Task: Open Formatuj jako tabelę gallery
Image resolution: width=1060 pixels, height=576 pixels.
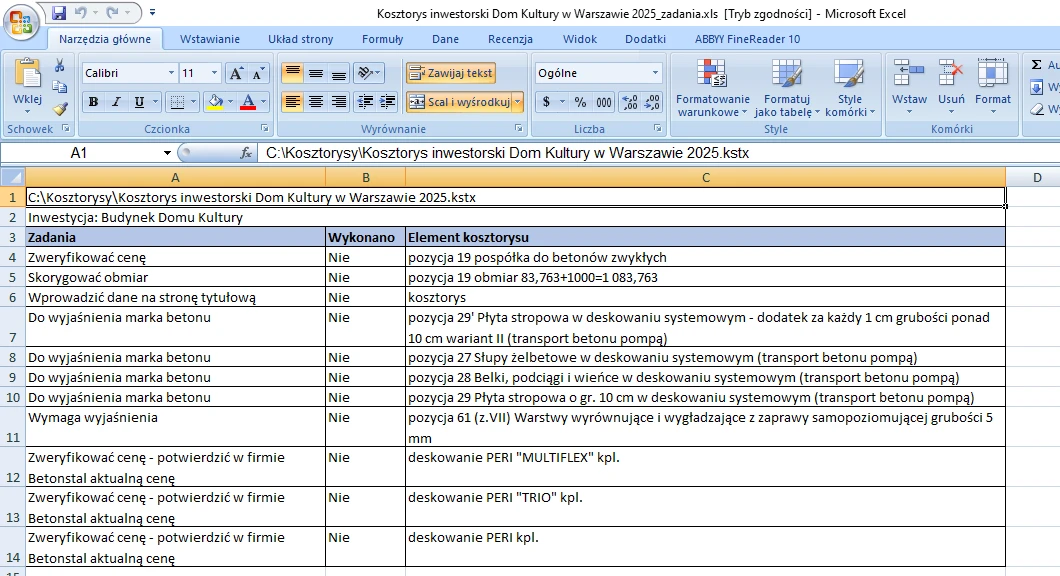Action: (786, 88)
